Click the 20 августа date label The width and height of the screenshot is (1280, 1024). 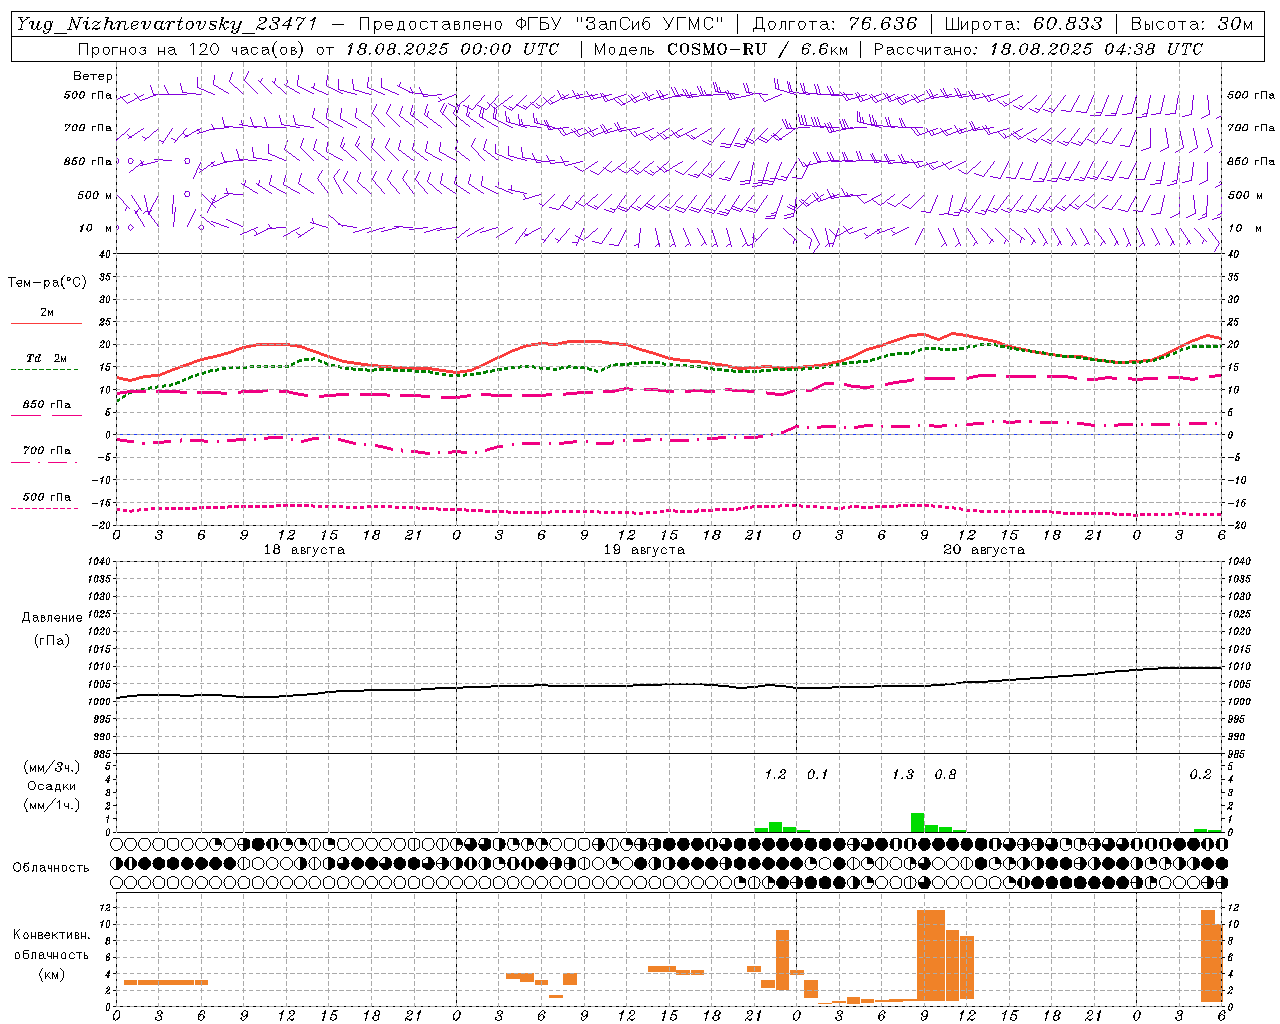[984, 550]
